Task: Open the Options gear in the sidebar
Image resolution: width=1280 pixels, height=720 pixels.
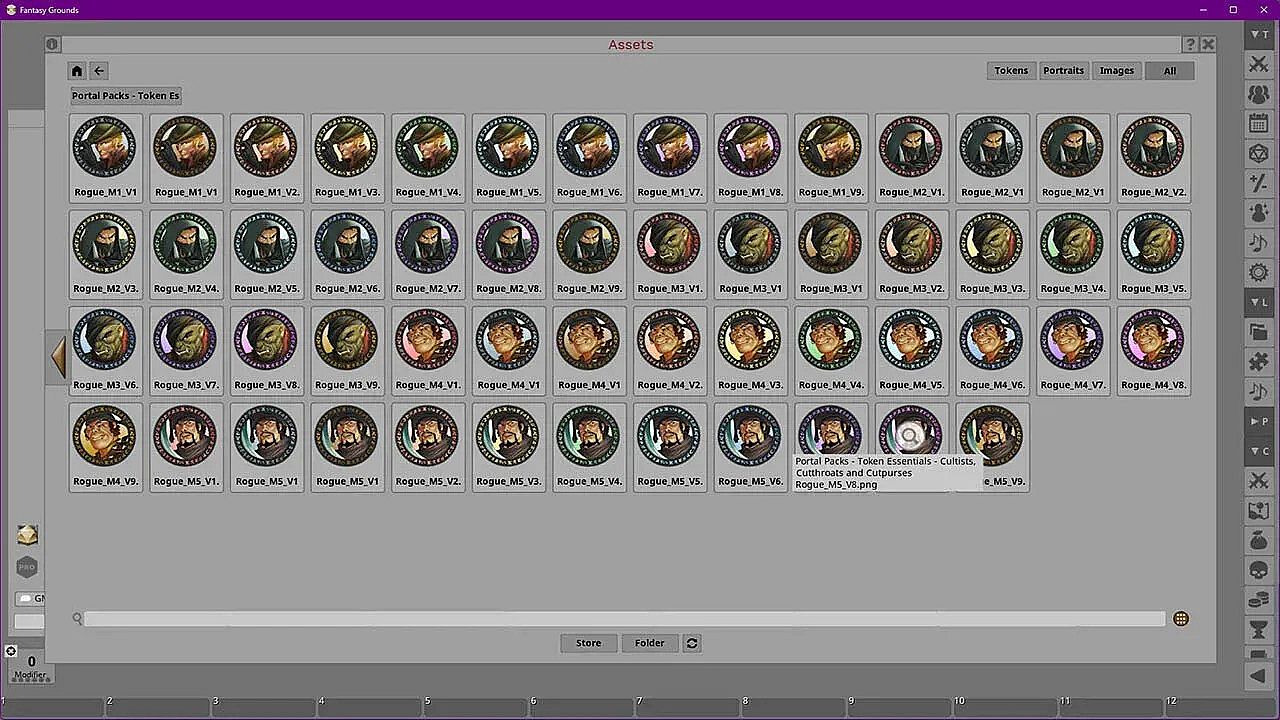Action: point(1259,272)
